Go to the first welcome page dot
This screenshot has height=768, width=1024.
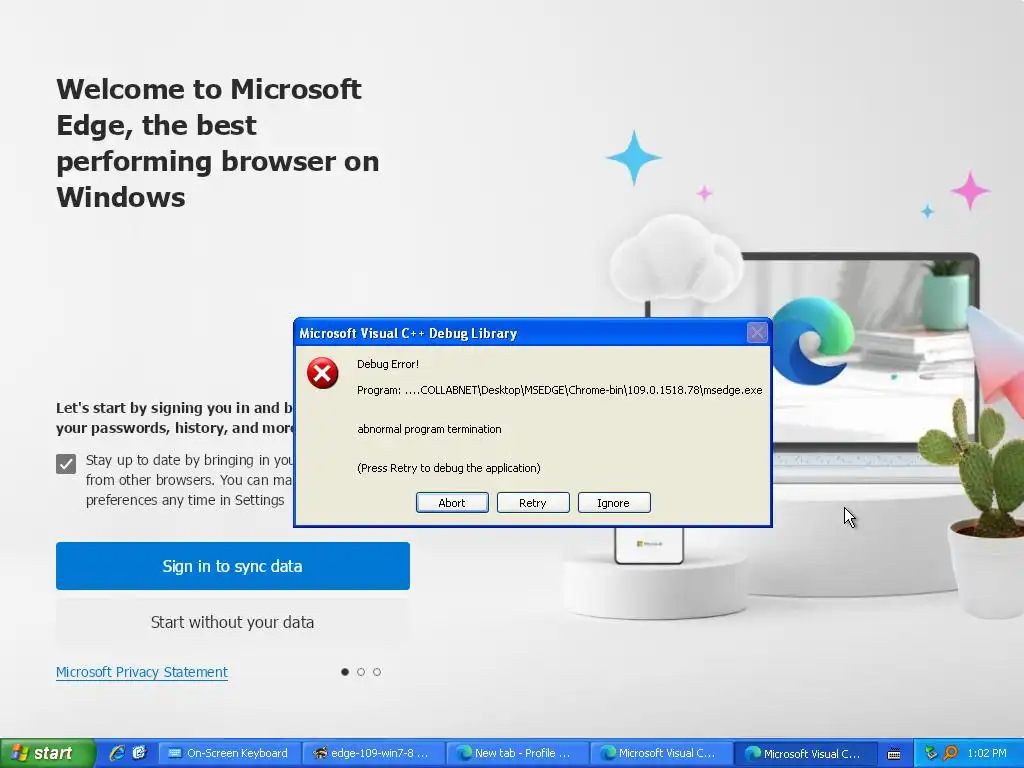tap(345, 672)
